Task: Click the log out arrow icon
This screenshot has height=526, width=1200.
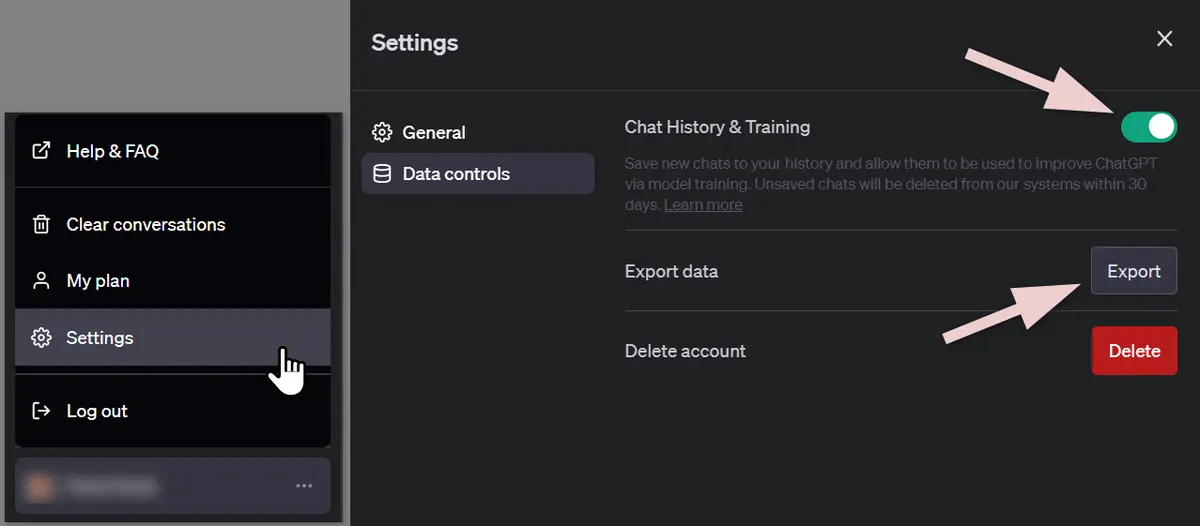Action: [x=41, y=411]
